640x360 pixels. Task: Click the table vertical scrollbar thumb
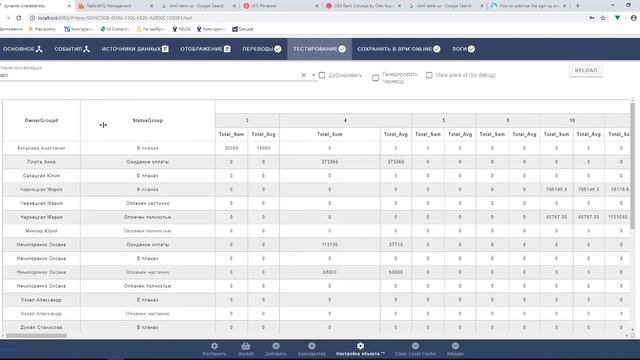click(633, 165)
